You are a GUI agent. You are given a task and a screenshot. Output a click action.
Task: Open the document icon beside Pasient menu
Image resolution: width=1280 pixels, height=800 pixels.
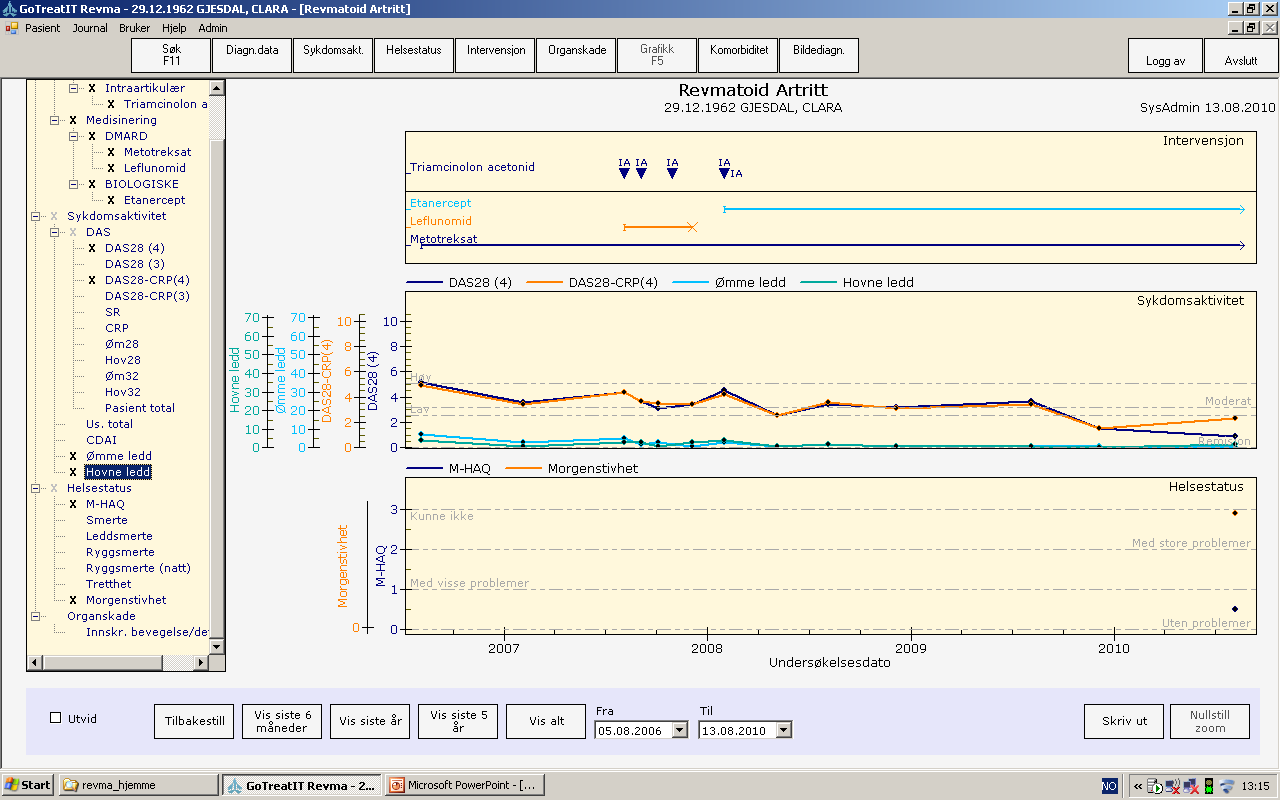12,28
